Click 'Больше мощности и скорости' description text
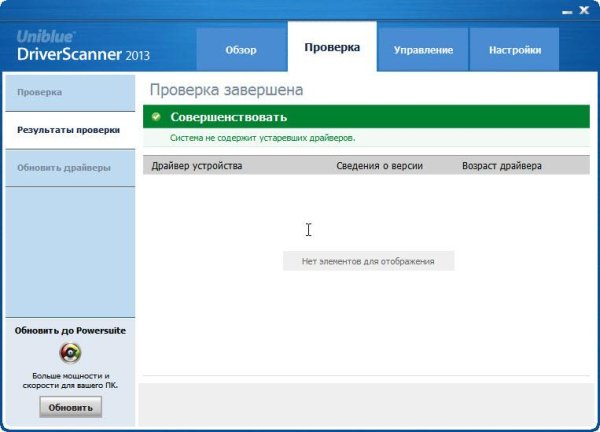This screenshot has height=432, width=600. (x=70, y=380)
